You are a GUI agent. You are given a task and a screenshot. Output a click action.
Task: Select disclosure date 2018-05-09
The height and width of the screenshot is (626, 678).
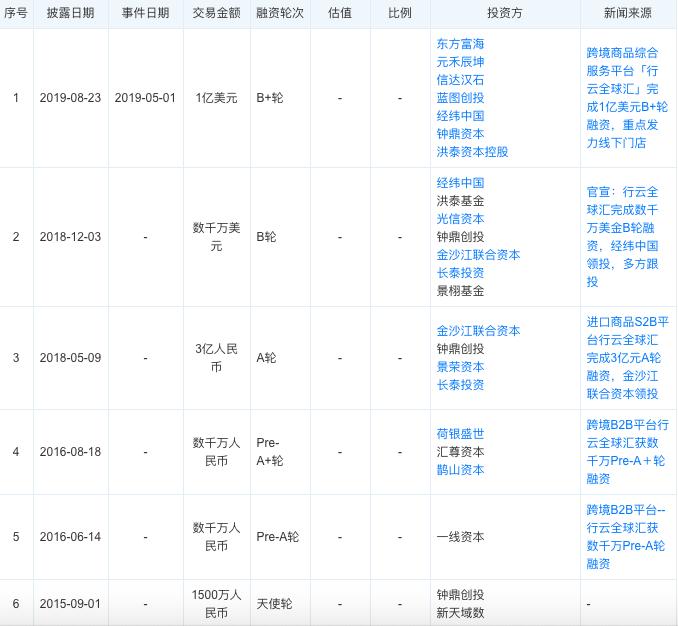point(70,358)
